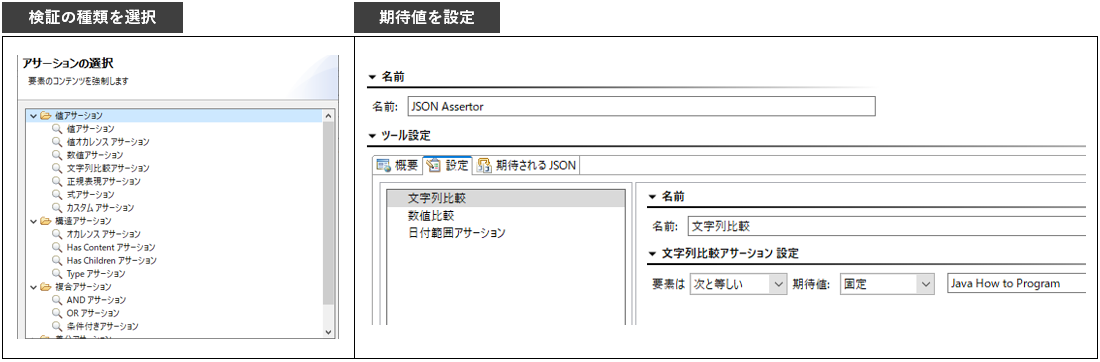Select Has Content アサーション tree item
This screenshot has width=1100, height=362.
[x=111, y=248]
